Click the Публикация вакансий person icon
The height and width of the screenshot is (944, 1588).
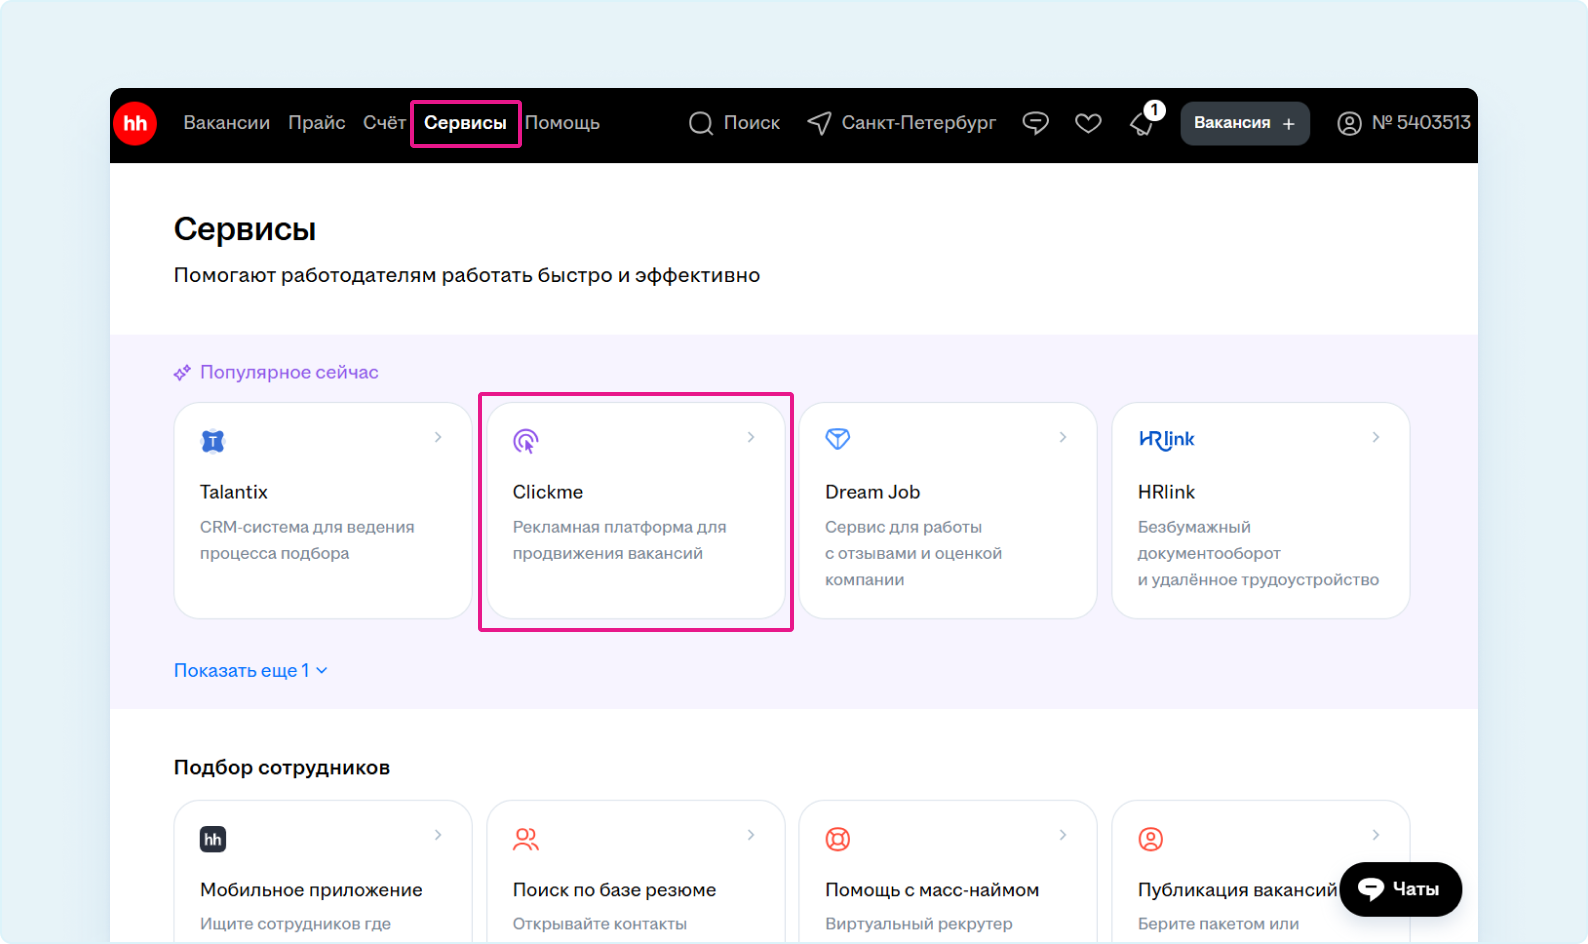(x=1151, y=839)
